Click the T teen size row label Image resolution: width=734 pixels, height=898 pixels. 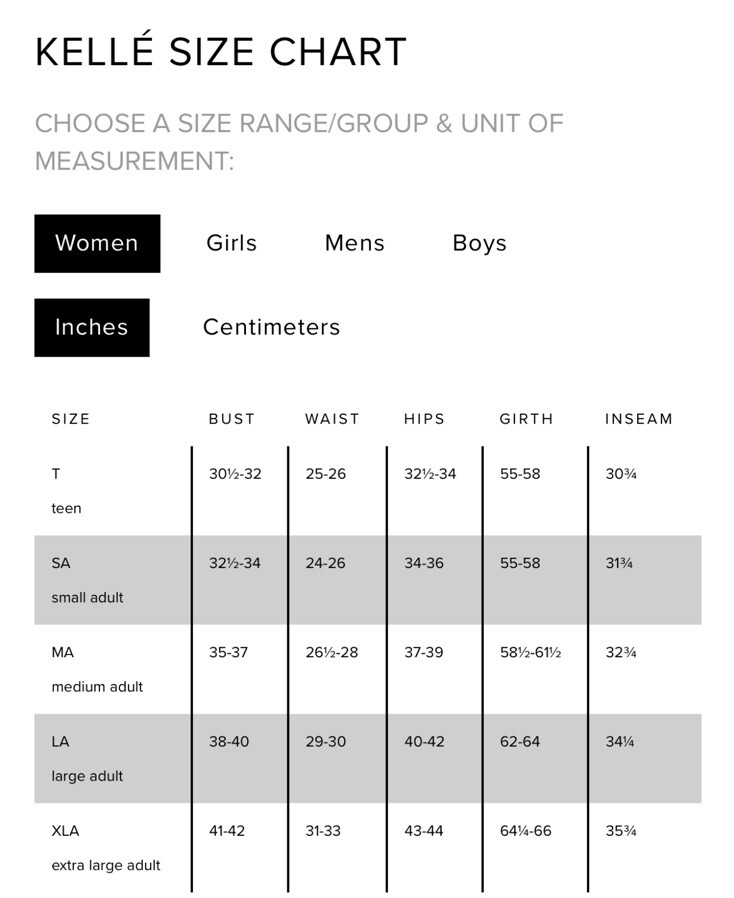66,490
